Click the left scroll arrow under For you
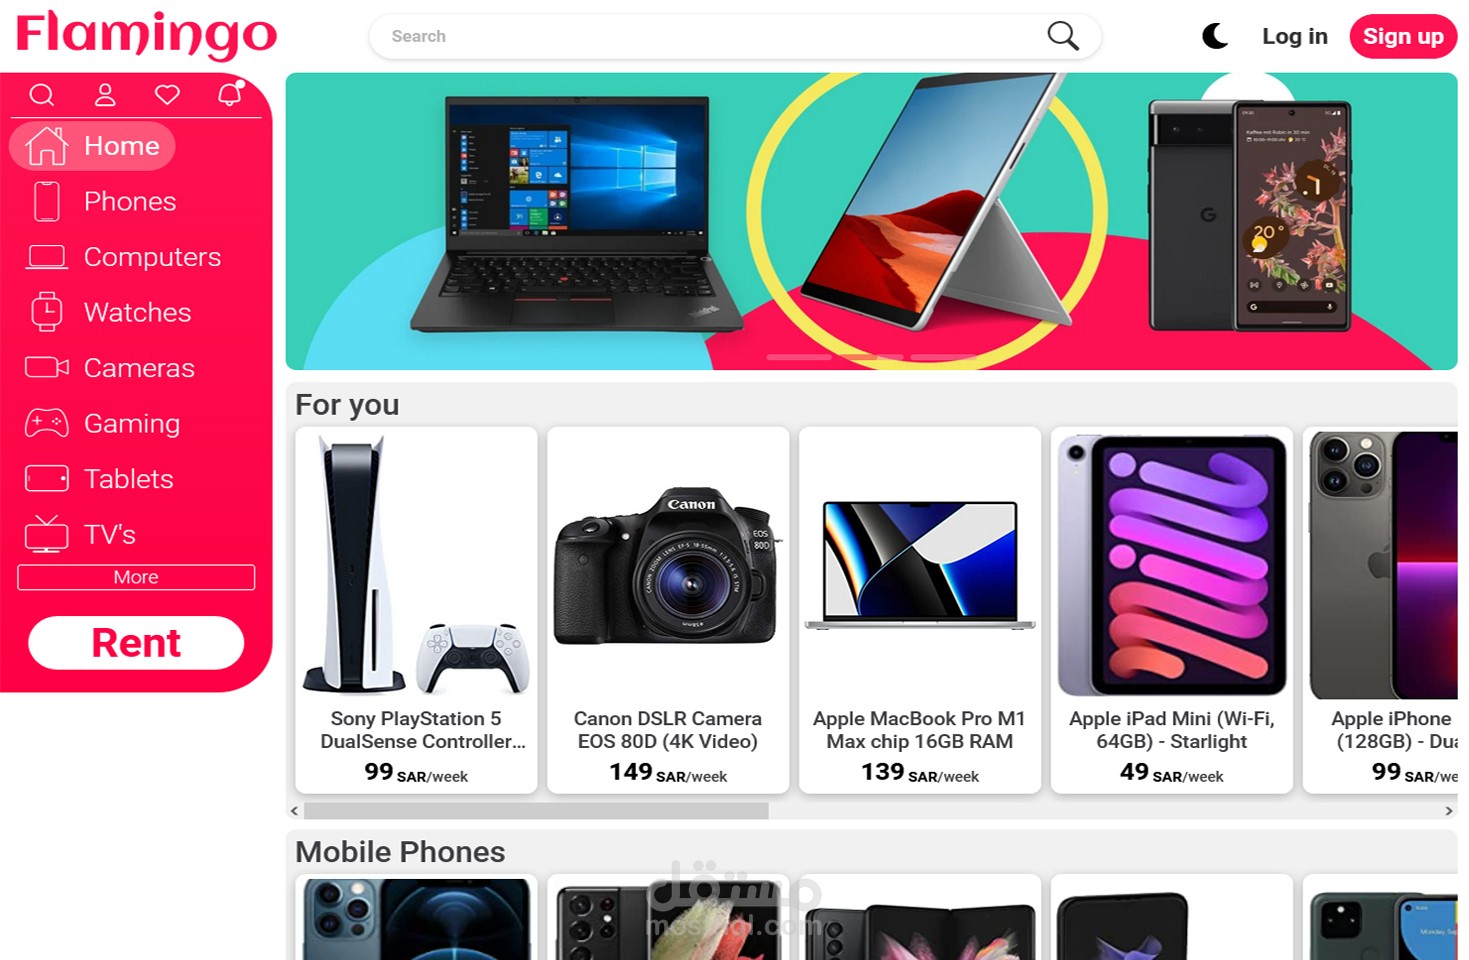The image size is (1469, 960). [x=294, y=811]
